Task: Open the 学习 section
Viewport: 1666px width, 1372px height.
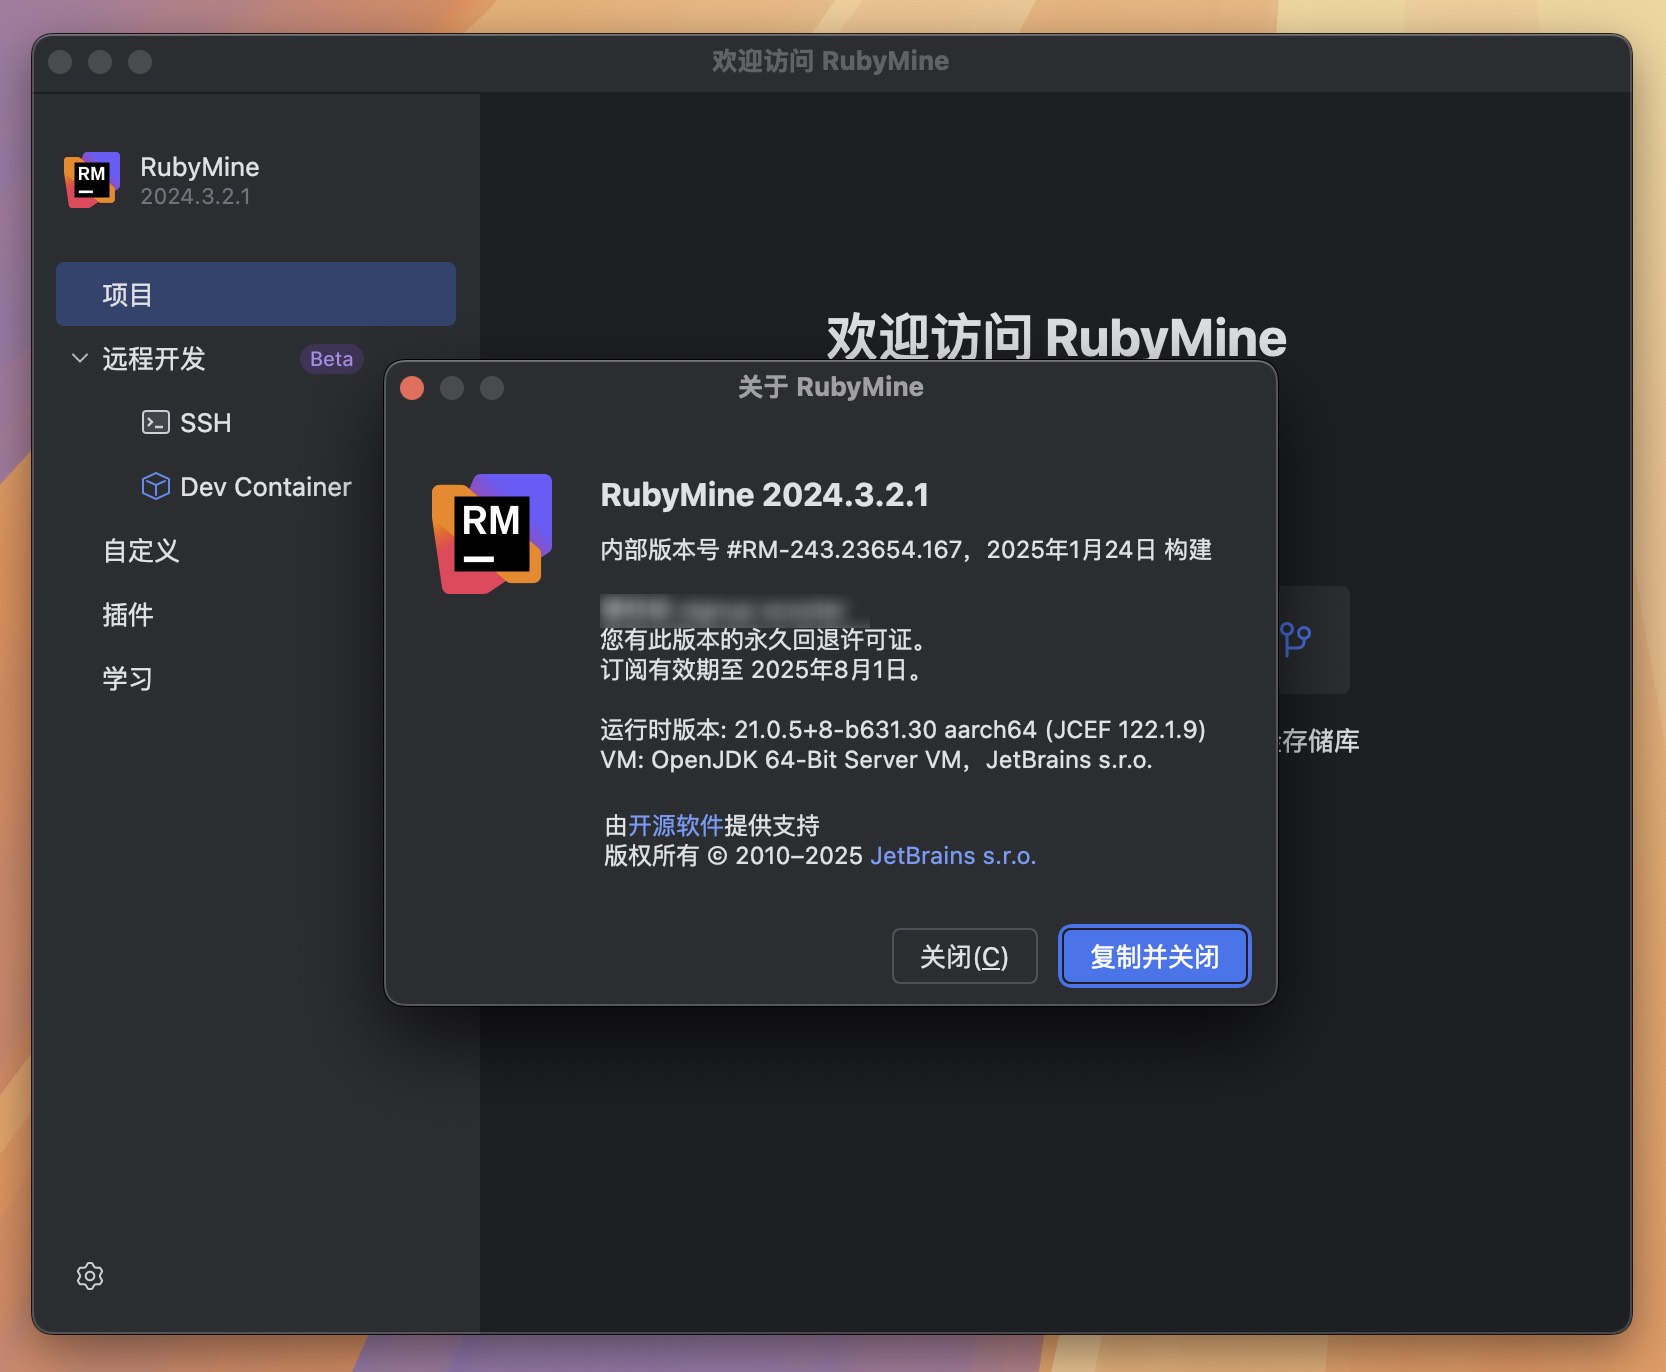Action: coord(128,678)
